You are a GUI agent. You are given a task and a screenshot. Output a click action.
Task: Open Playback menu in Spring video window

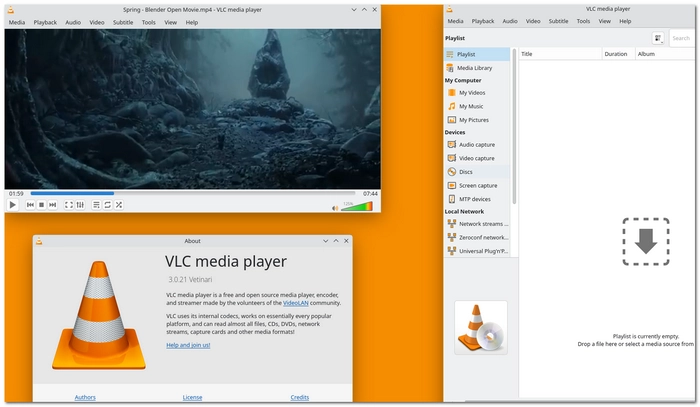click(45, 22)
